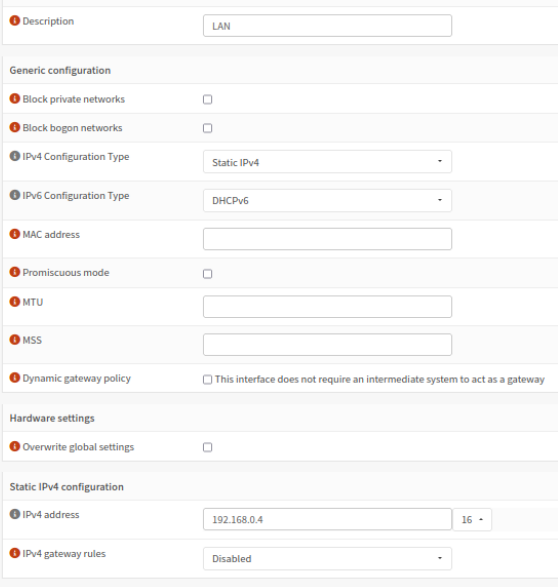The image size is (558, 587).
Task: Click info icon next to Dynamic gateway policy
Action: click(15, 378)
